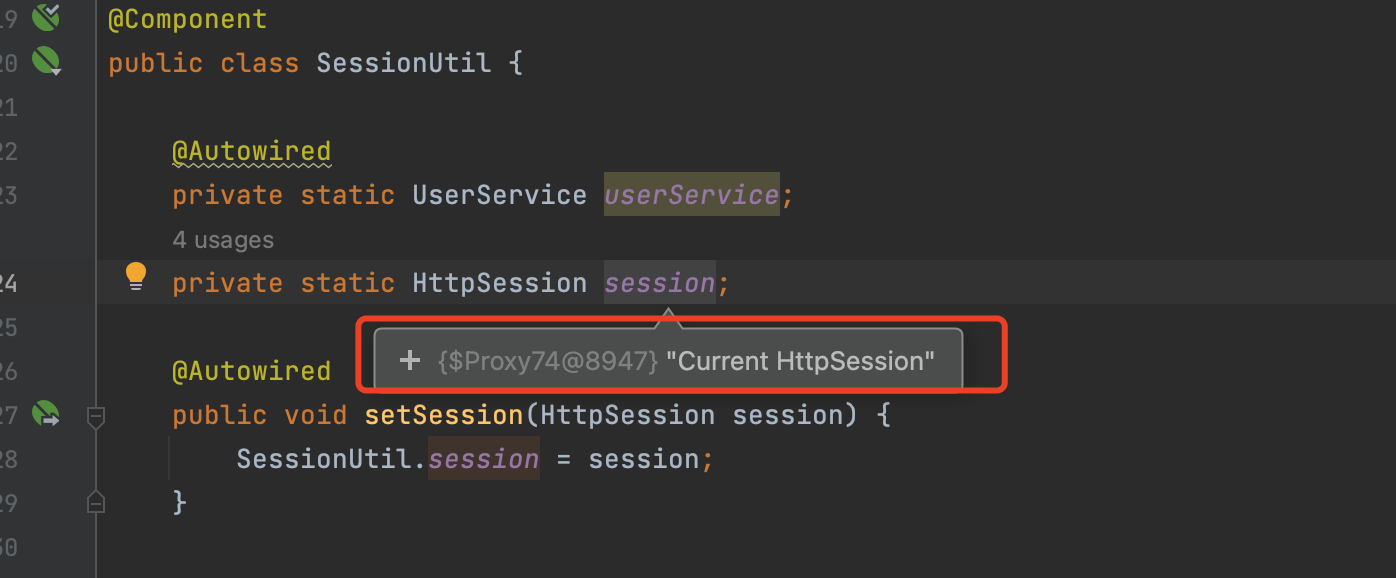Click the Spring gutter icon beside class SessionUtil

point(45,62)
